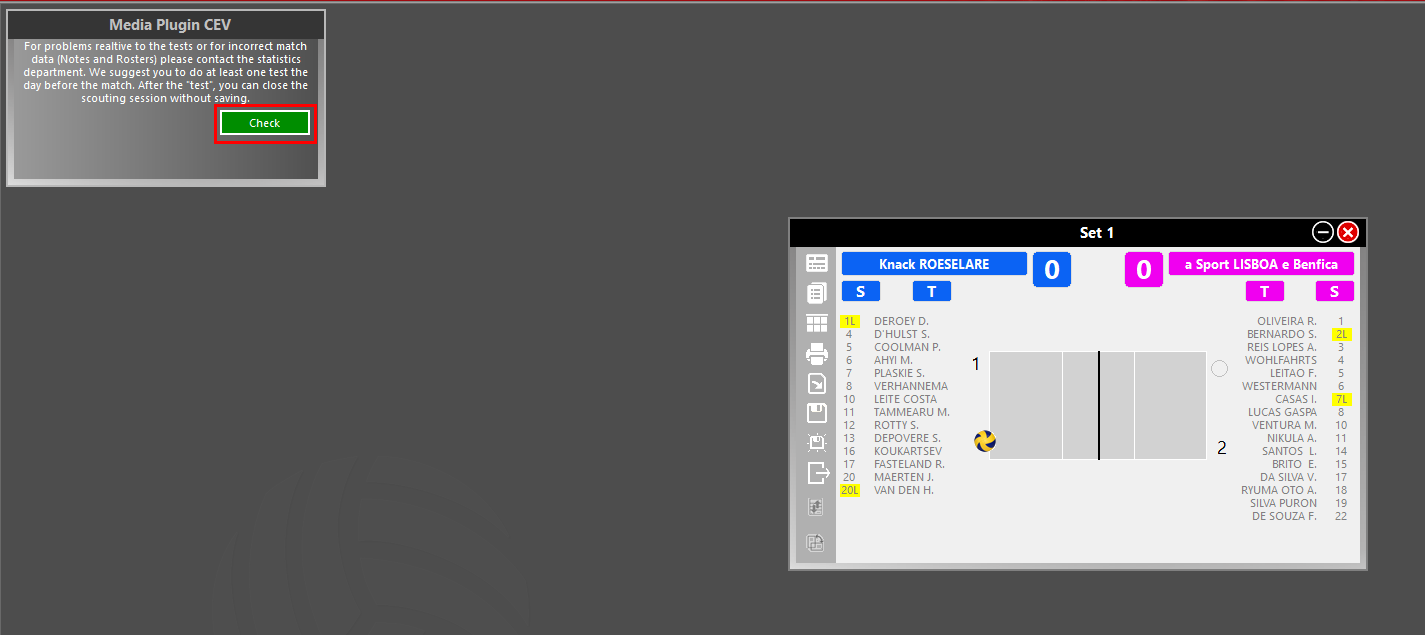
Task: Click the volleyball serve icon near court
Action: (985, 441)
